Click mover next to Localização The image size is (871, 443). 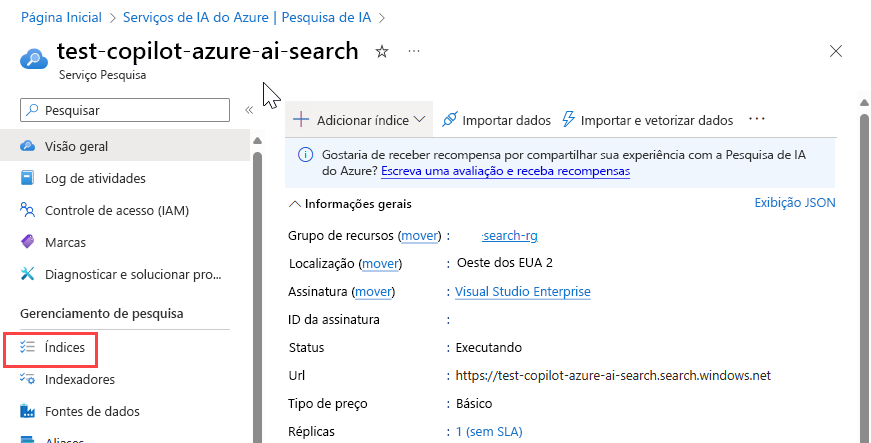[381, 263]
